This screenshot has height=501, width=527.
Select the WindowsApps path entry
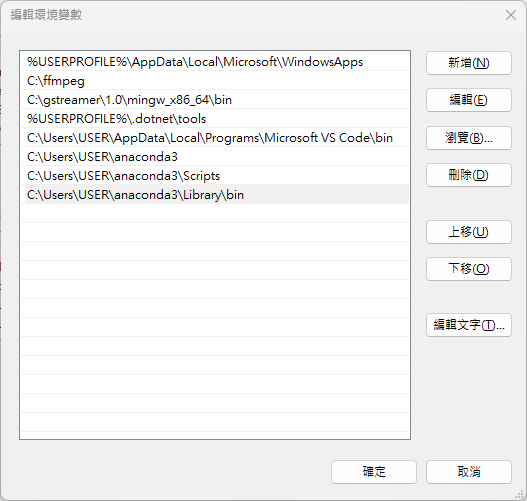pyautogui.click(x=215, y=62)
